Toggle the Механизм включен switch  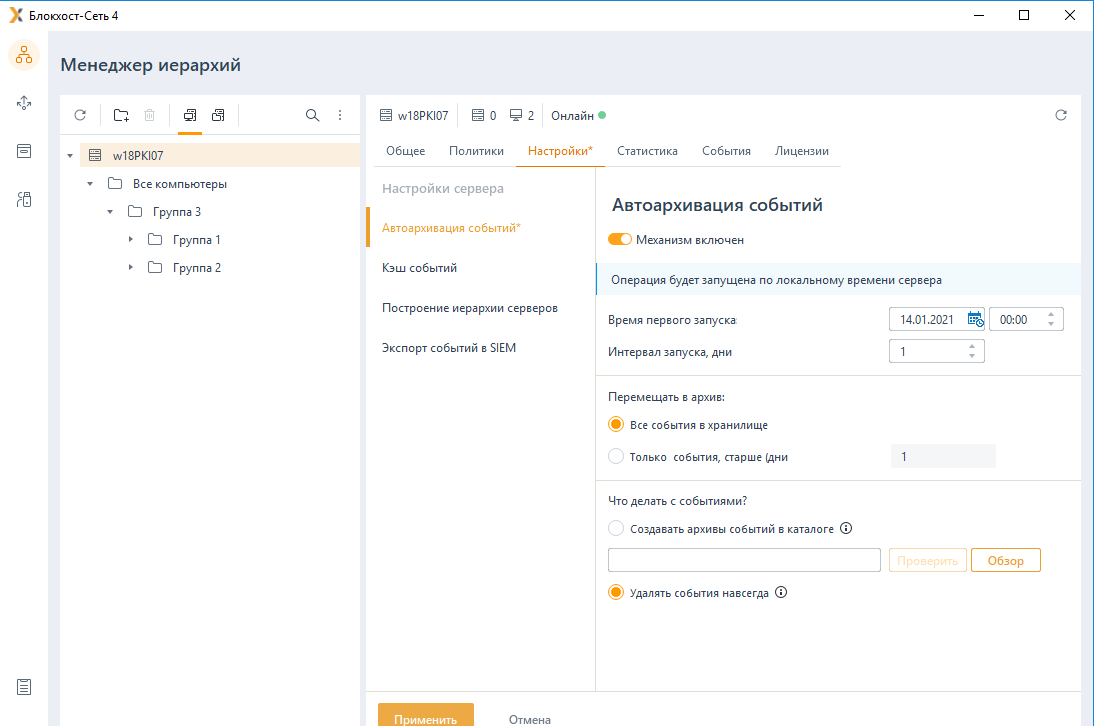pos(620,239)
